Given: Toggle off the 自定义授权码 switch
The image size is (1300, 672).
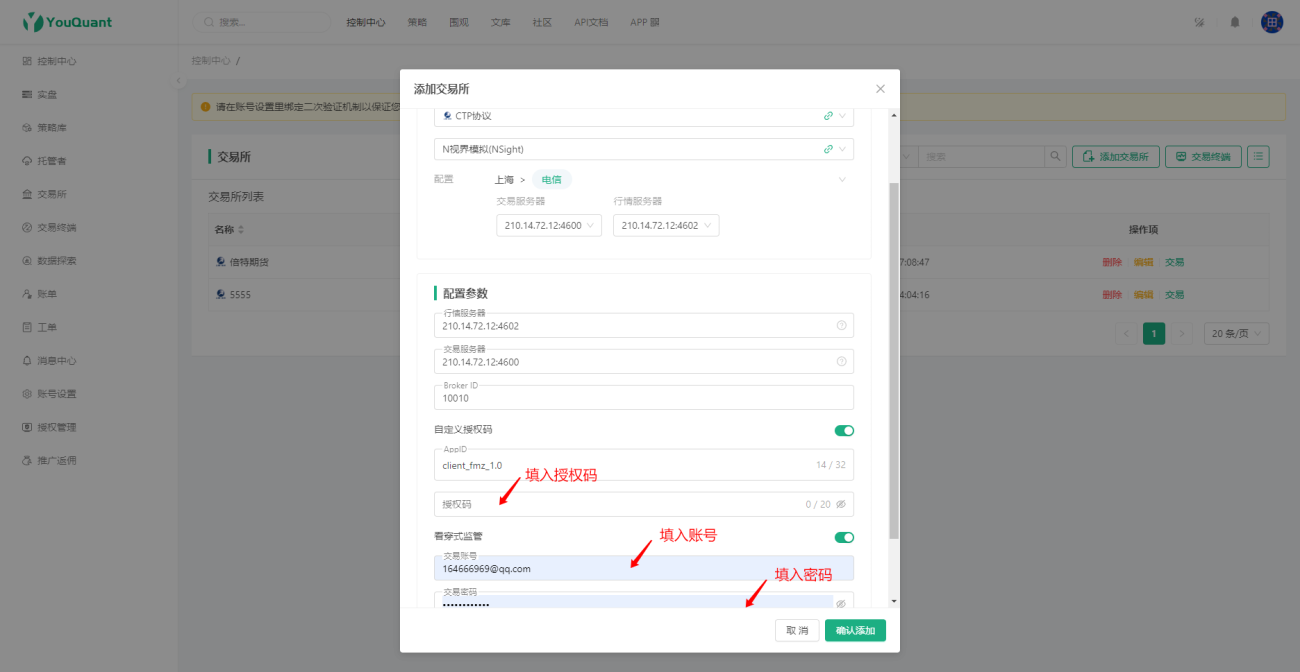Looking at the screenshot, I should pos(844,430).
